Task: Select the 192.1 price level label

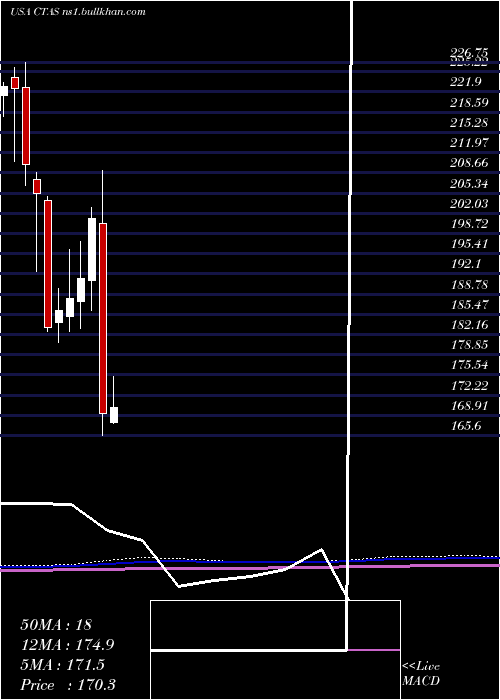Action: [x=466, y=264]
